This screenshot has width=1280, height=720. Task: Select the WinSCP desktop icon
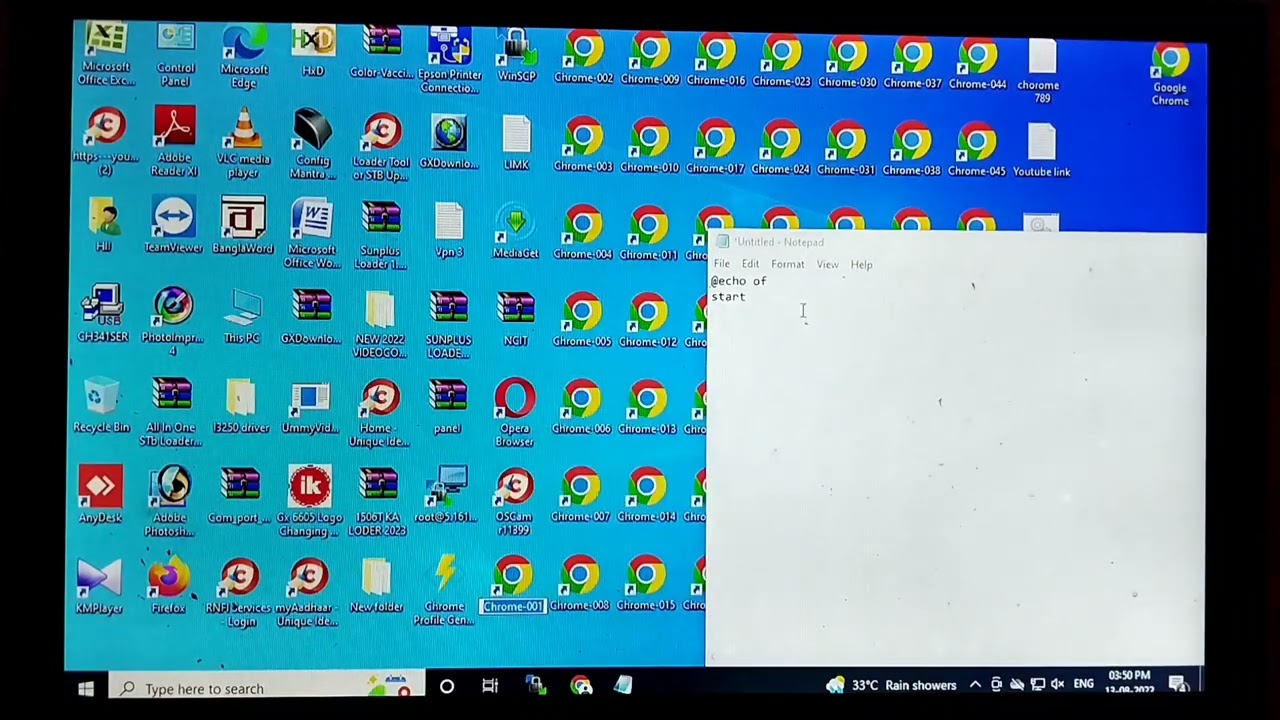[517, 55]
